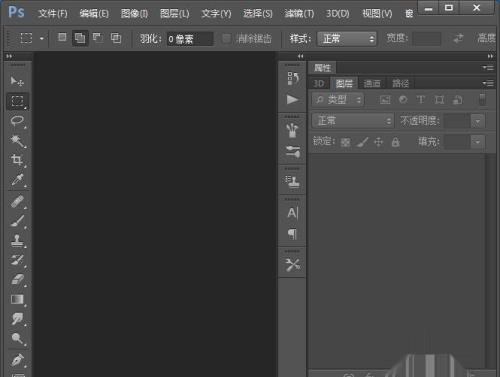The image size is (500, 377).
Task: Select the Magic Wand tool
Action: pos(17,141)
